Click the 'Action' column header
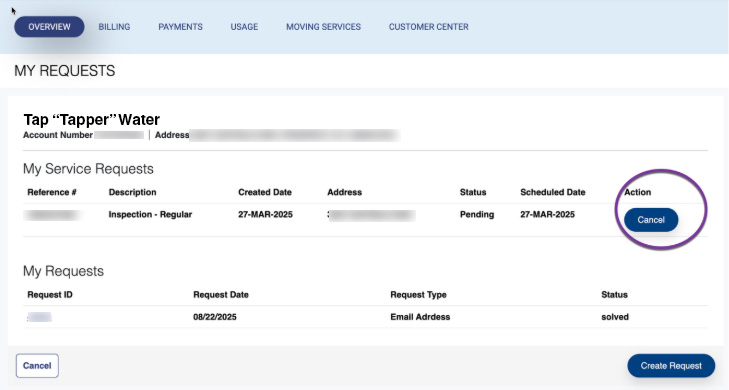This screenshot has height=390, width=729. pos(637,192)
